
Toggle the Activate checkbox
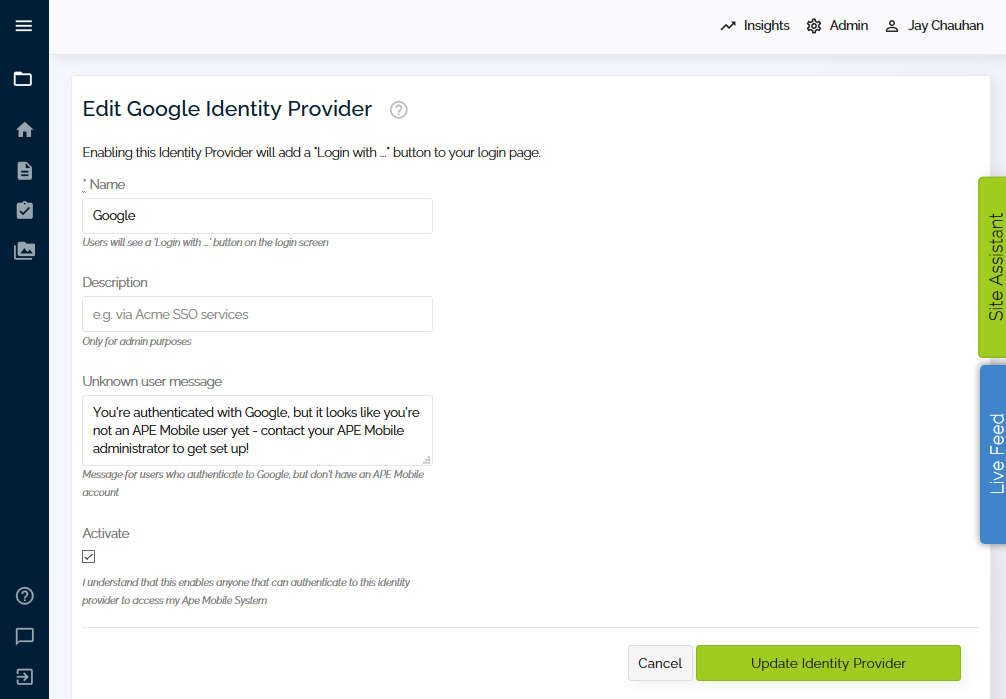click(89, 557)
